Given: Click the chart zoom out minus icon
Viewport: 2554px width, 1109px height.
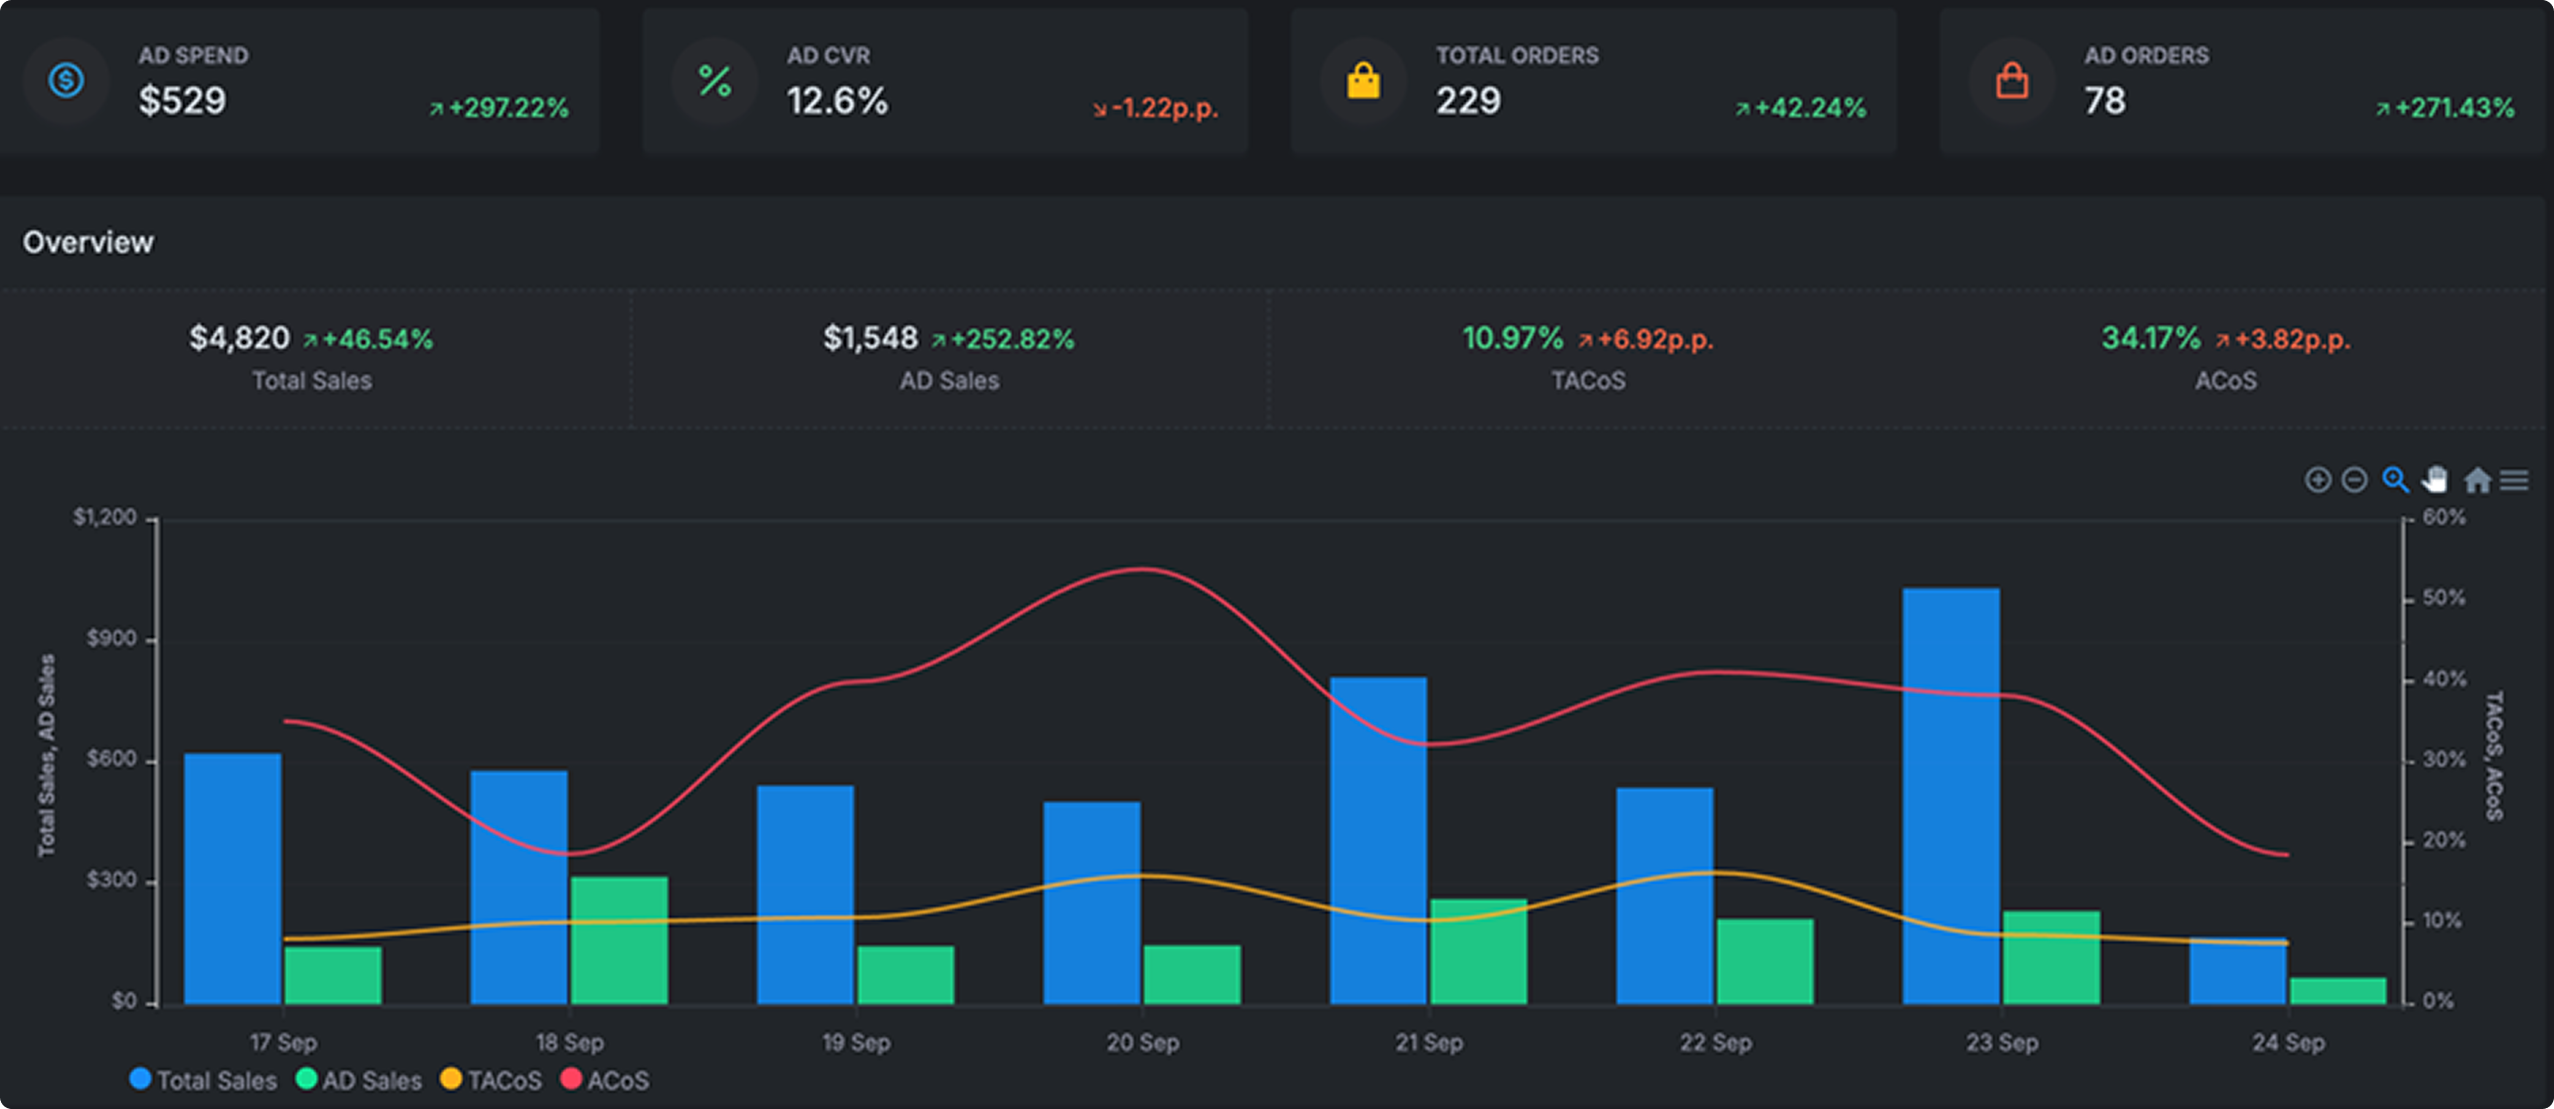Looking at the screenshot, I should tap(2355, 480).
